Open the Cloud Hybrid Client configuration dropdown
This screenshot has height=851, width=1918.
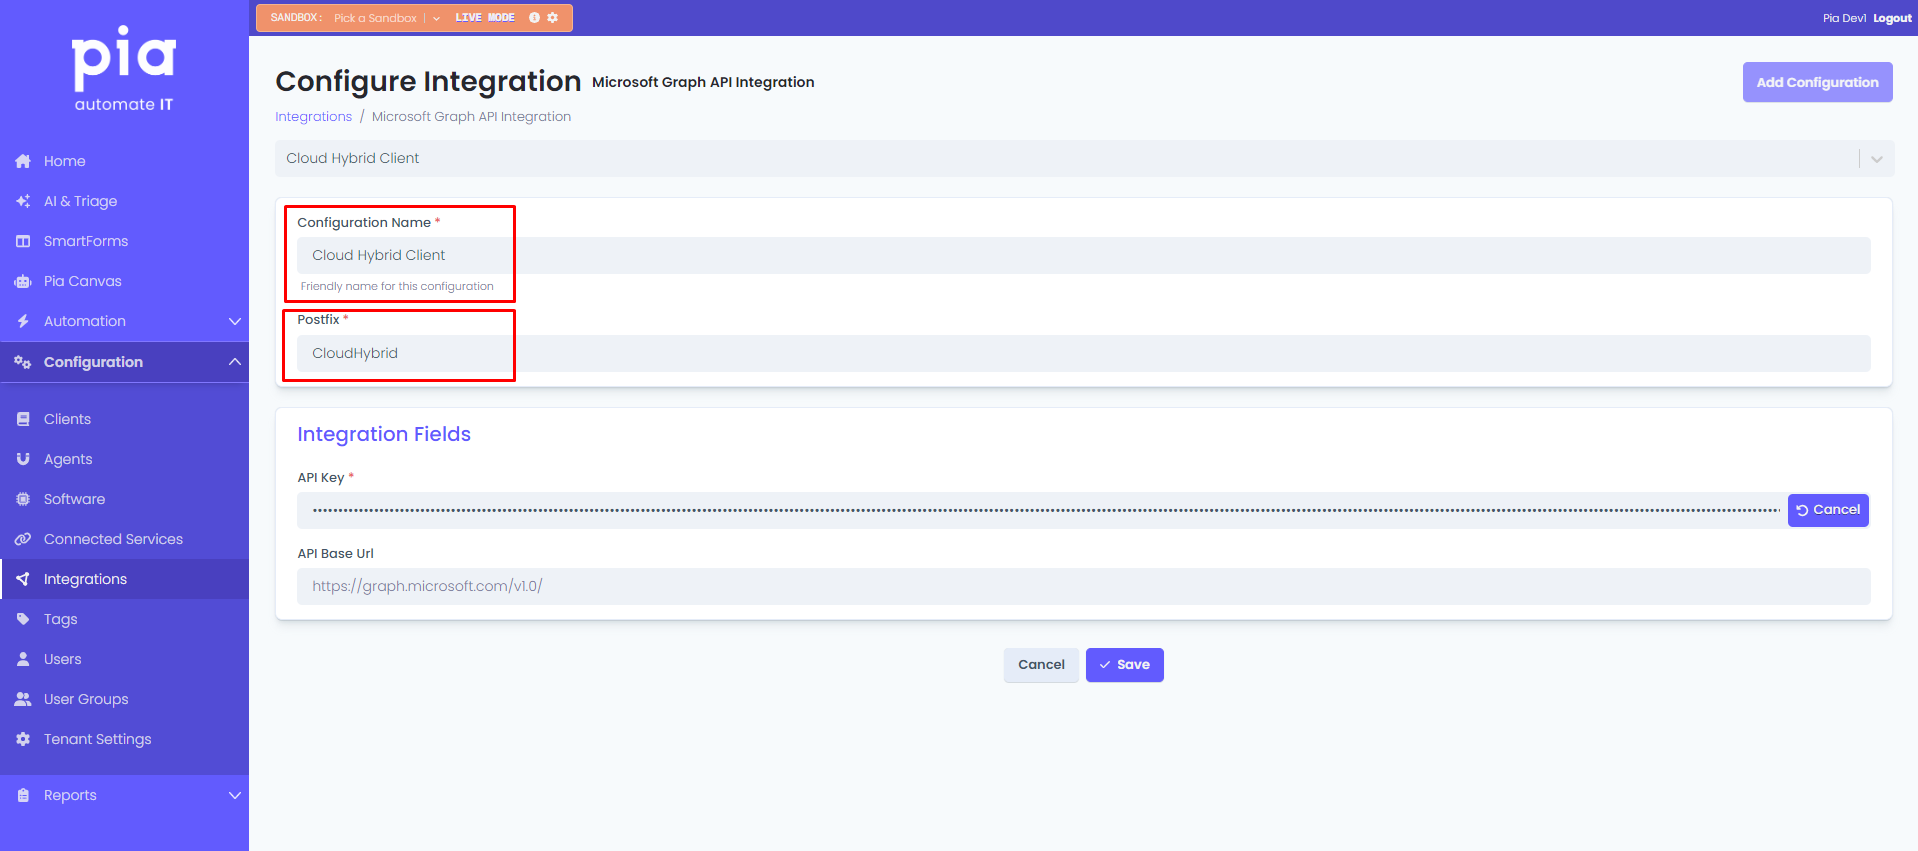[x=1084, y=158]
